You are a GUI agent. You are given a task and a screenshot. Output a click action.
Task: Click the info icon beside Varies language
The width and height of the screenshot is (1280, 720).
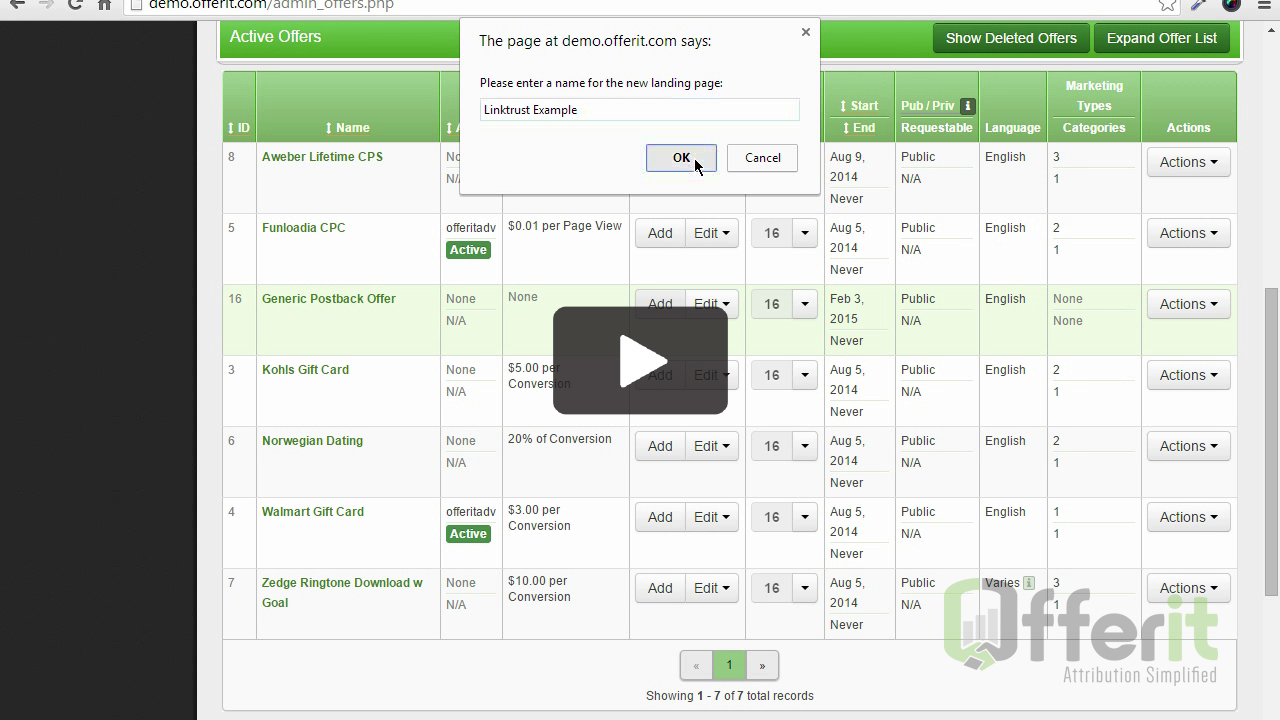(x=1029, y=583)
